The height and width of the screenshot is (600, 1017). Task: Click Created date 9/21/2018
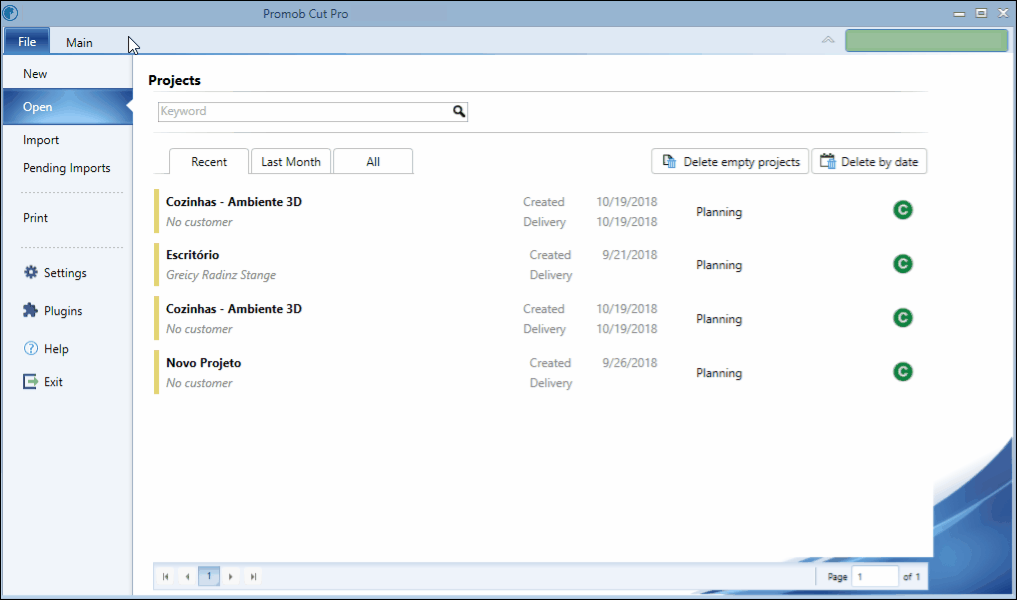click(x=629, y=255)
